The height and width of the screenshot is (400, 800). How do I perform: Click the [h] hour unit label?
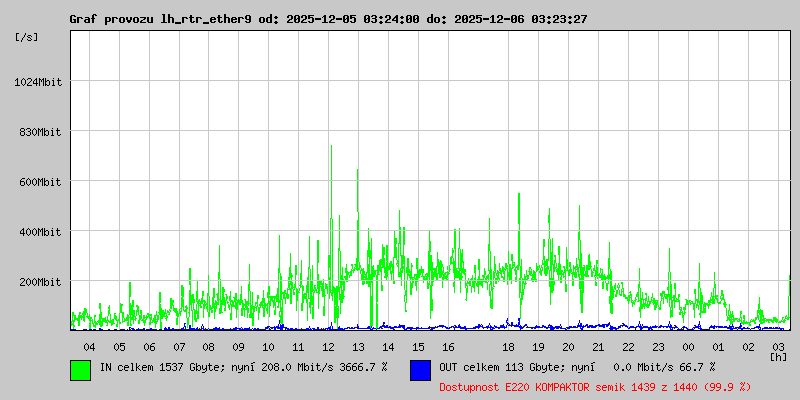(778, 356)
